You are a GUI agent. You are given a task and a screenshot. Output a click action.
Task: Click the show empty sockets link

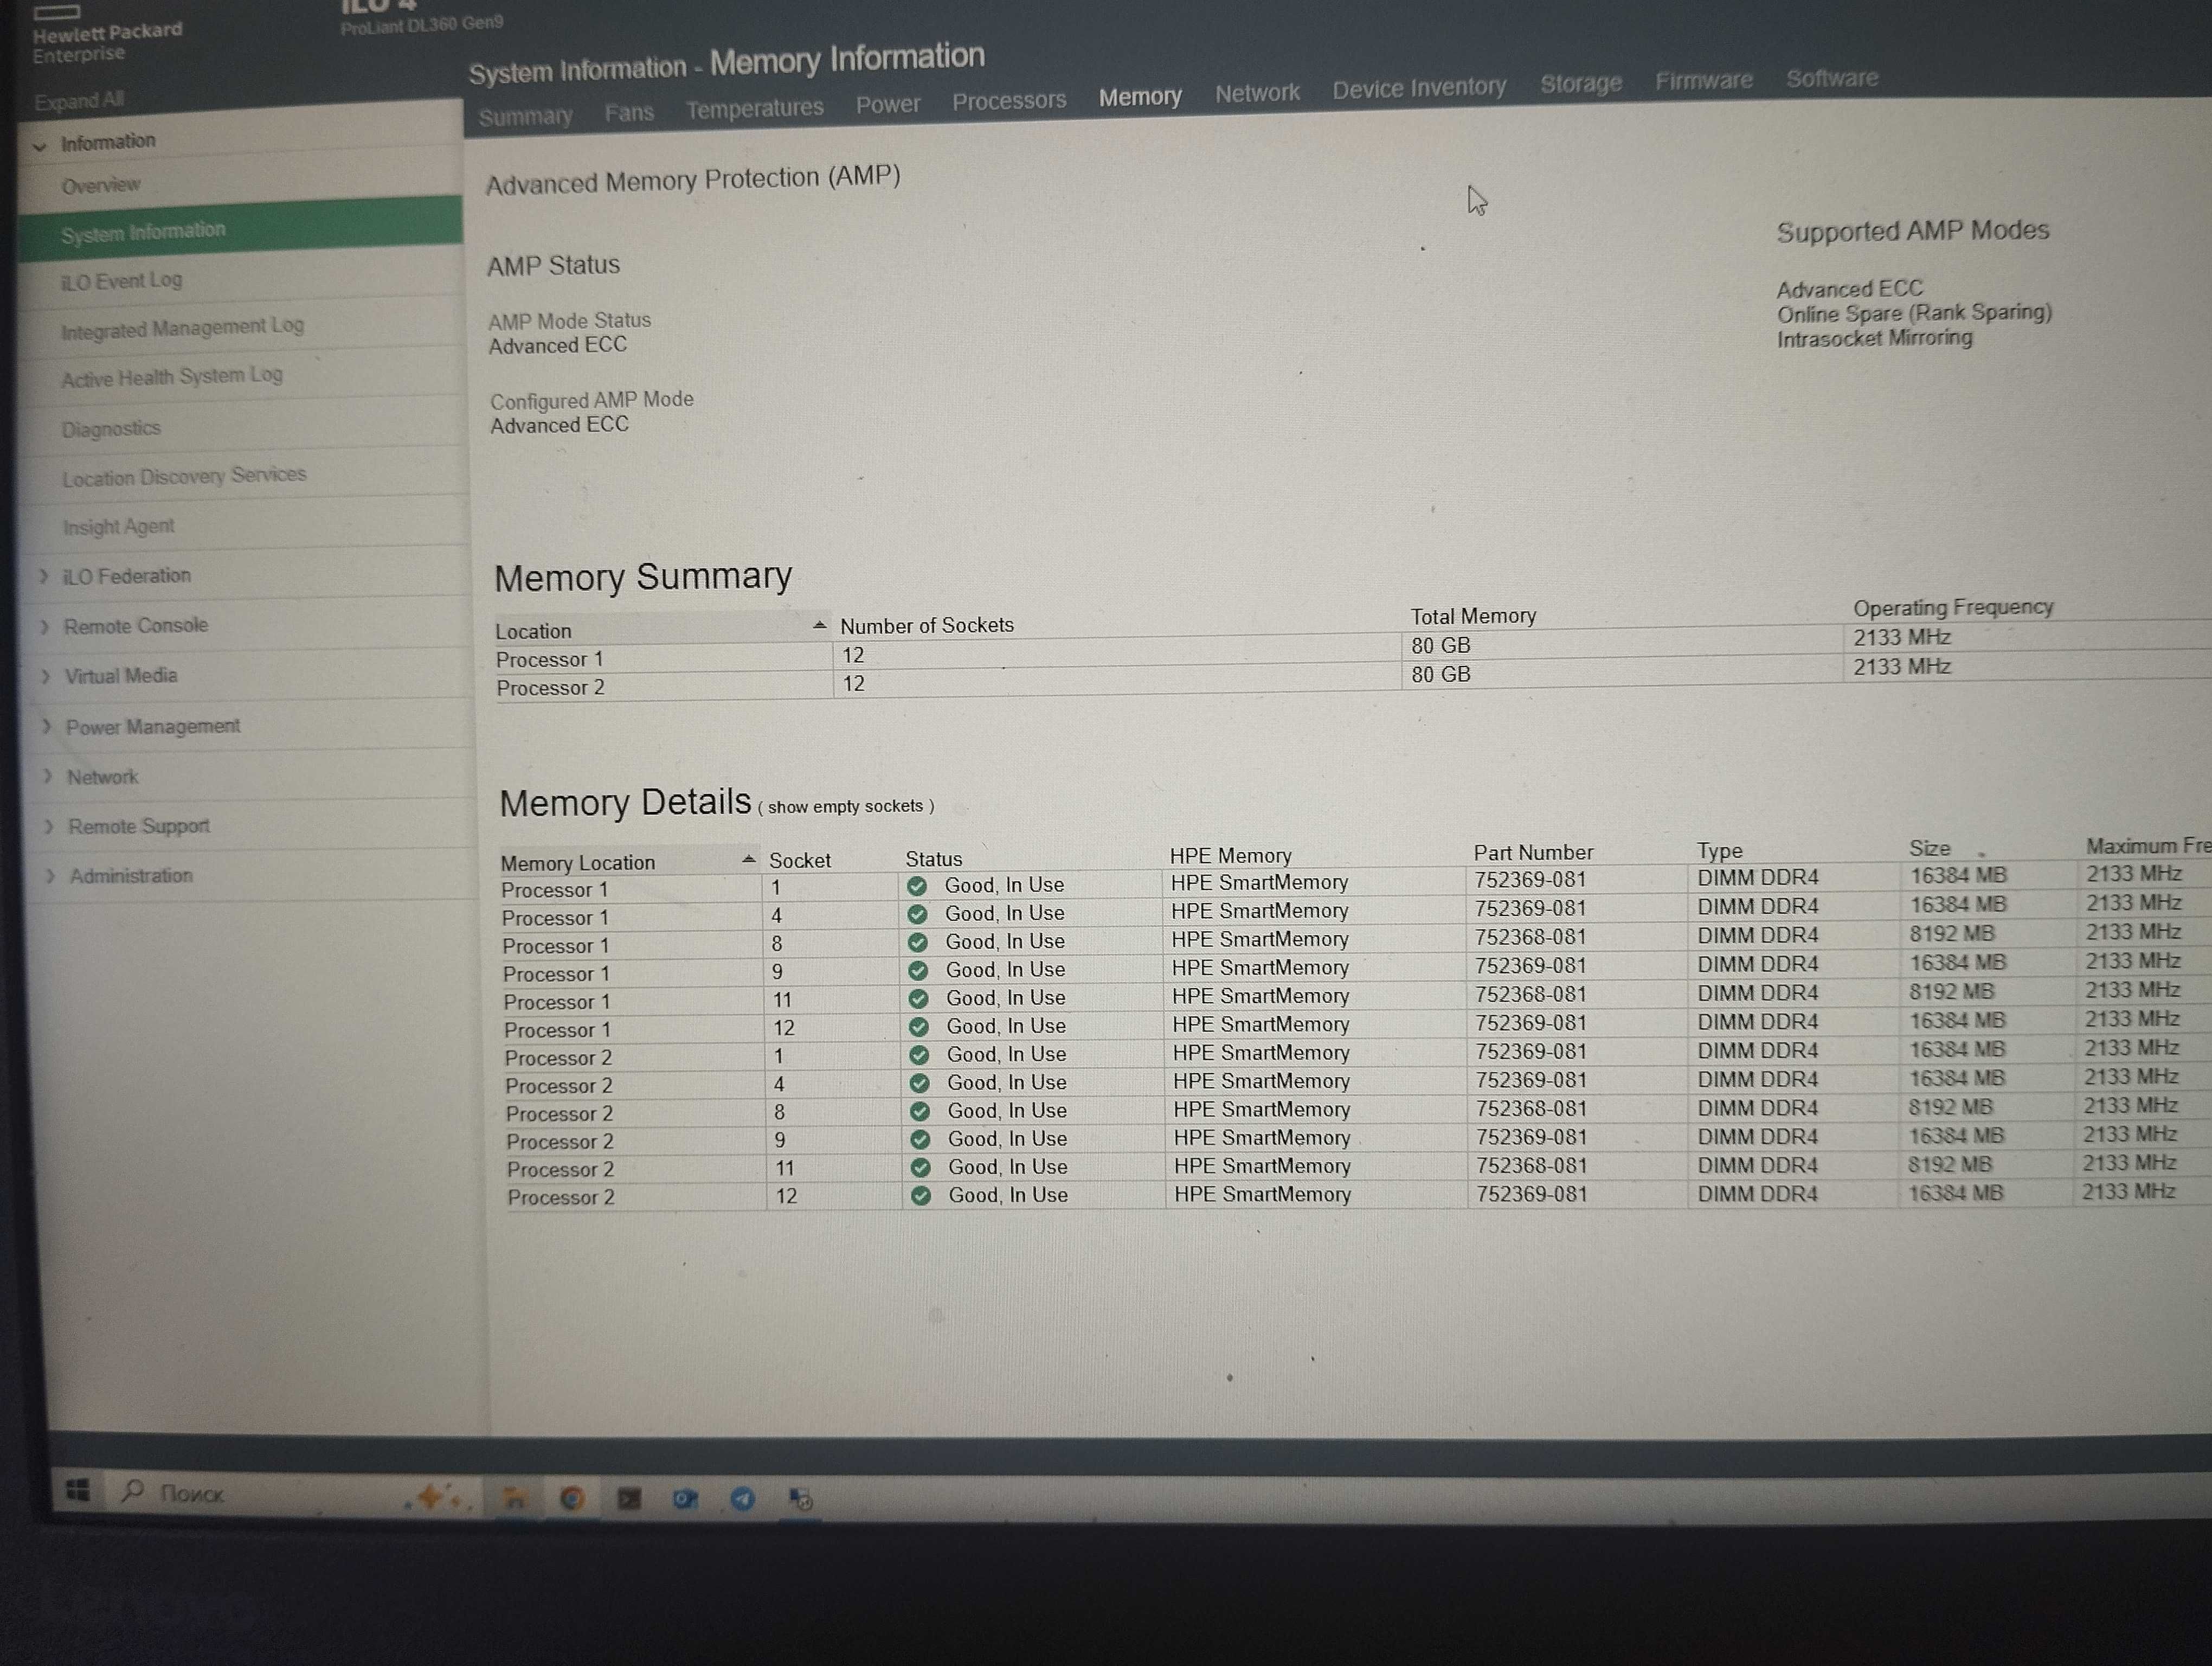coord(846,807)
